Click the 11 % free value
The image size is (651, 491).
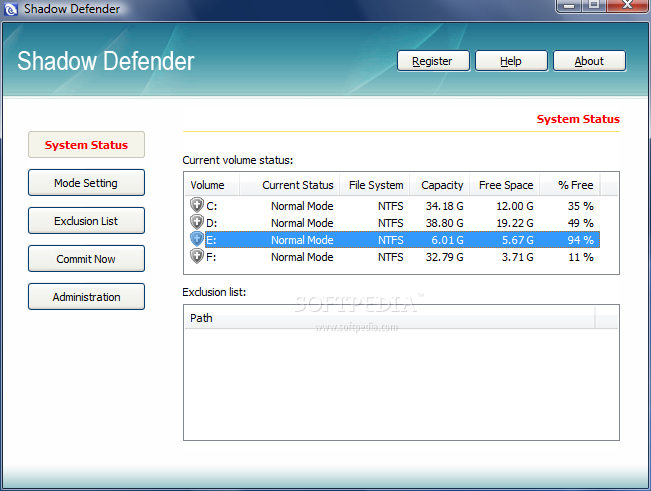(x=581, y=257)
